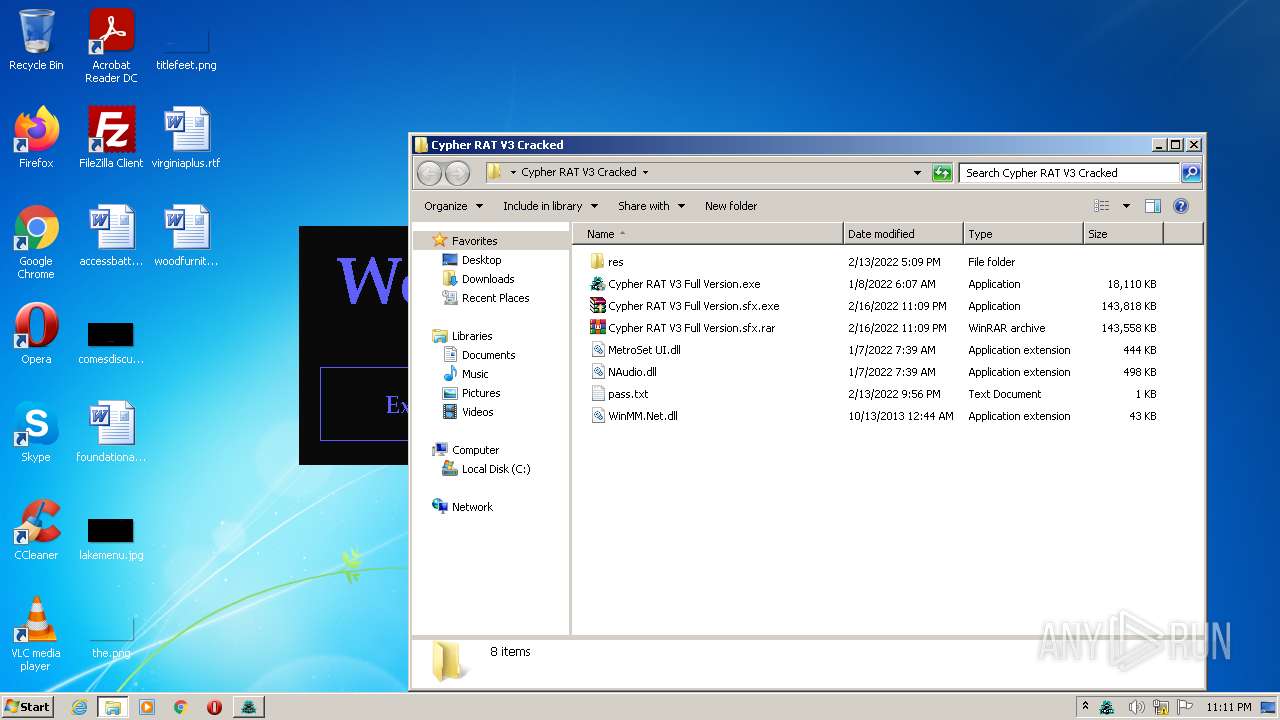Click the search magnifier icon
This screenshot has height=720, width=1280.
pyautogui.click(x=1190, y=173)
